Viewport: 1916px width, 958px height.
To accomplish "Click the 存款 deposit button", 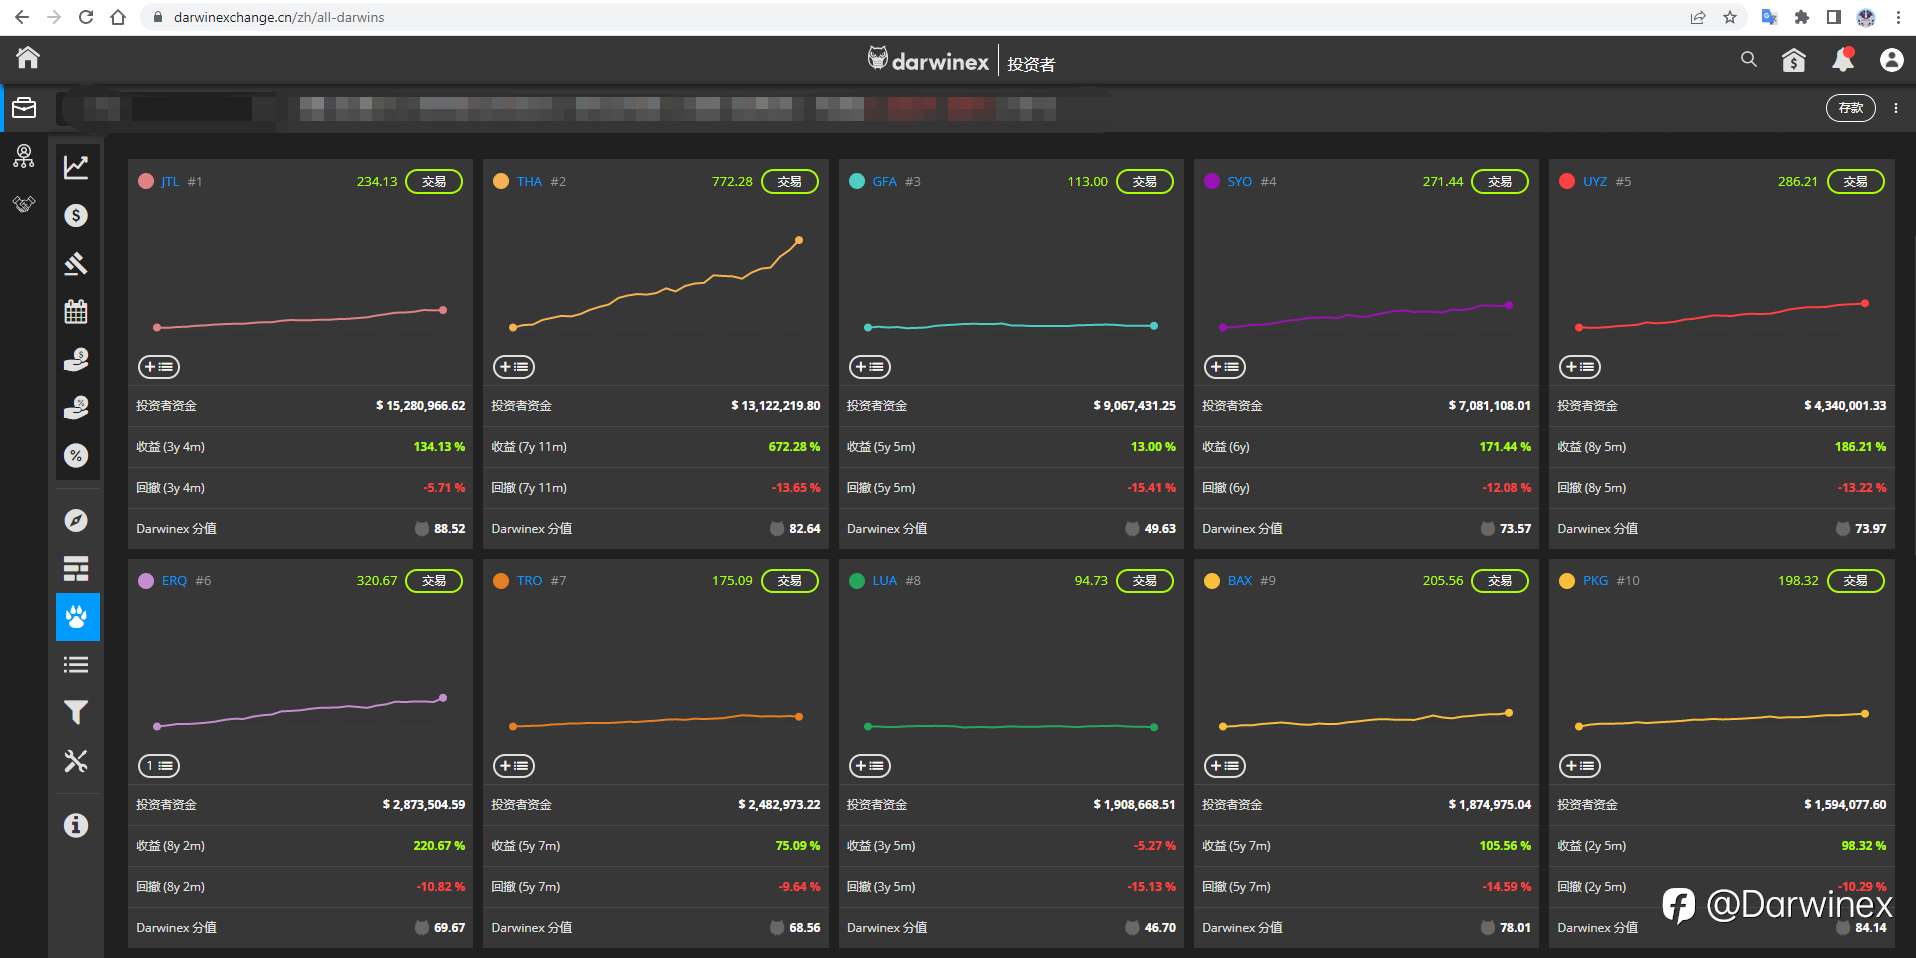I will pyautogui.click(x=1851, y=108).
